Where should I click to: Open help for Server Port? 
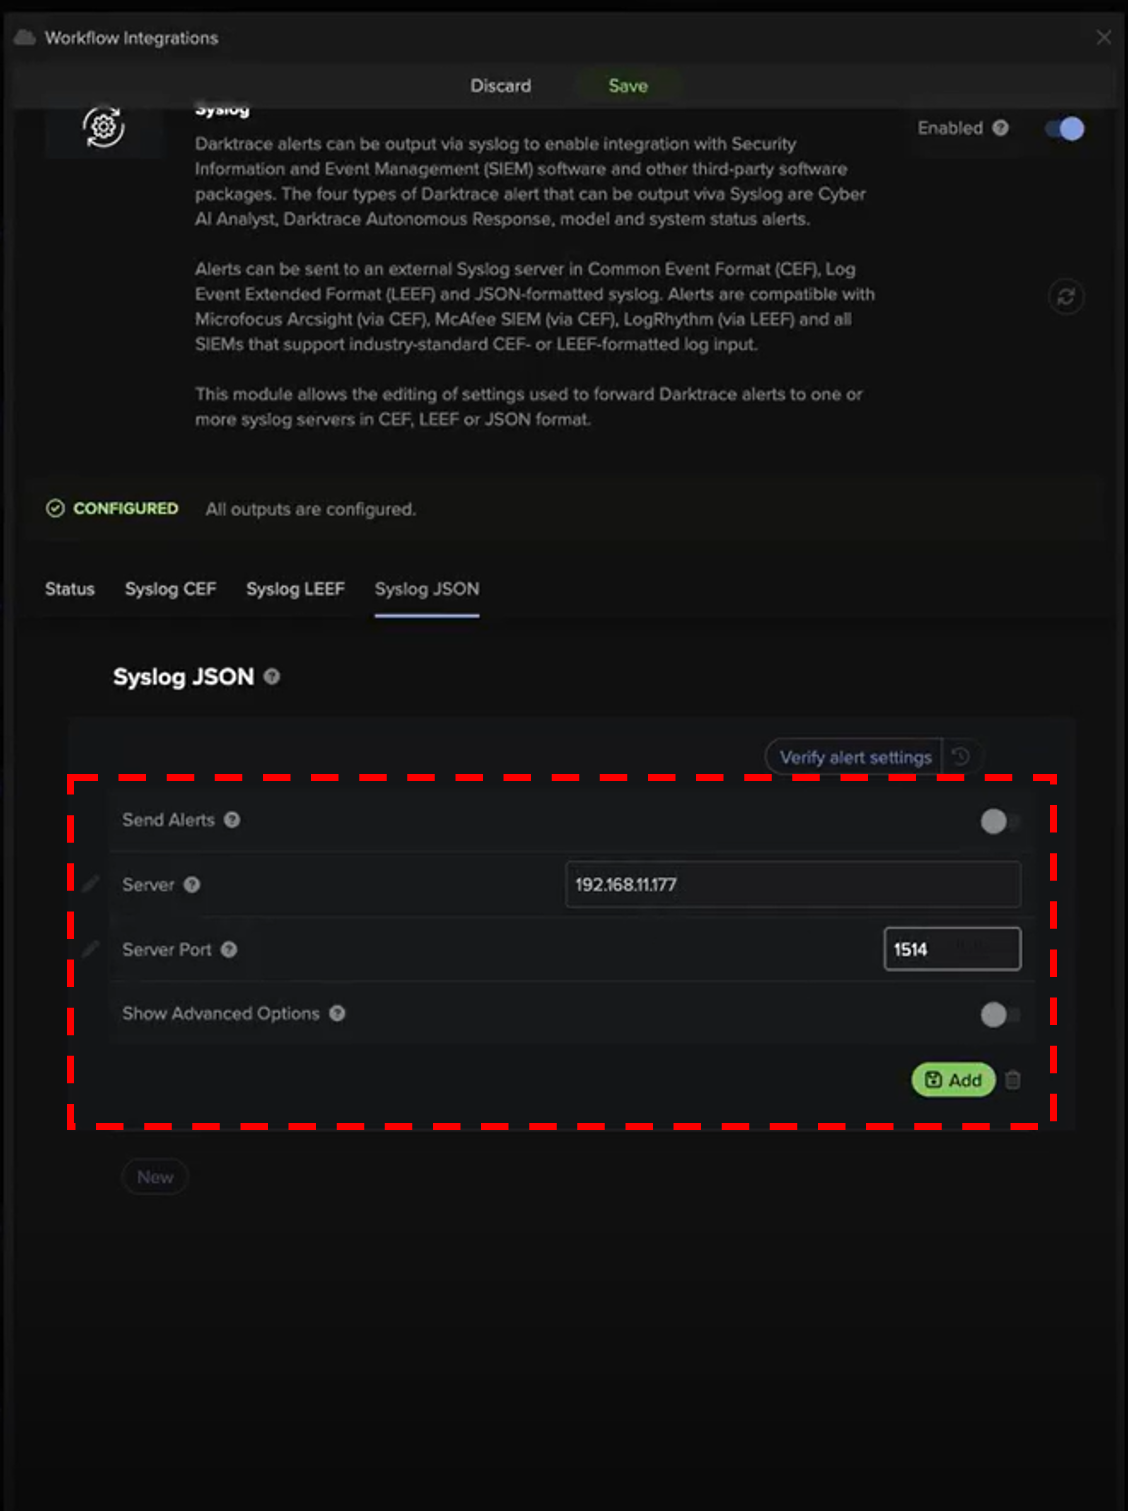[x=229, y=950]
